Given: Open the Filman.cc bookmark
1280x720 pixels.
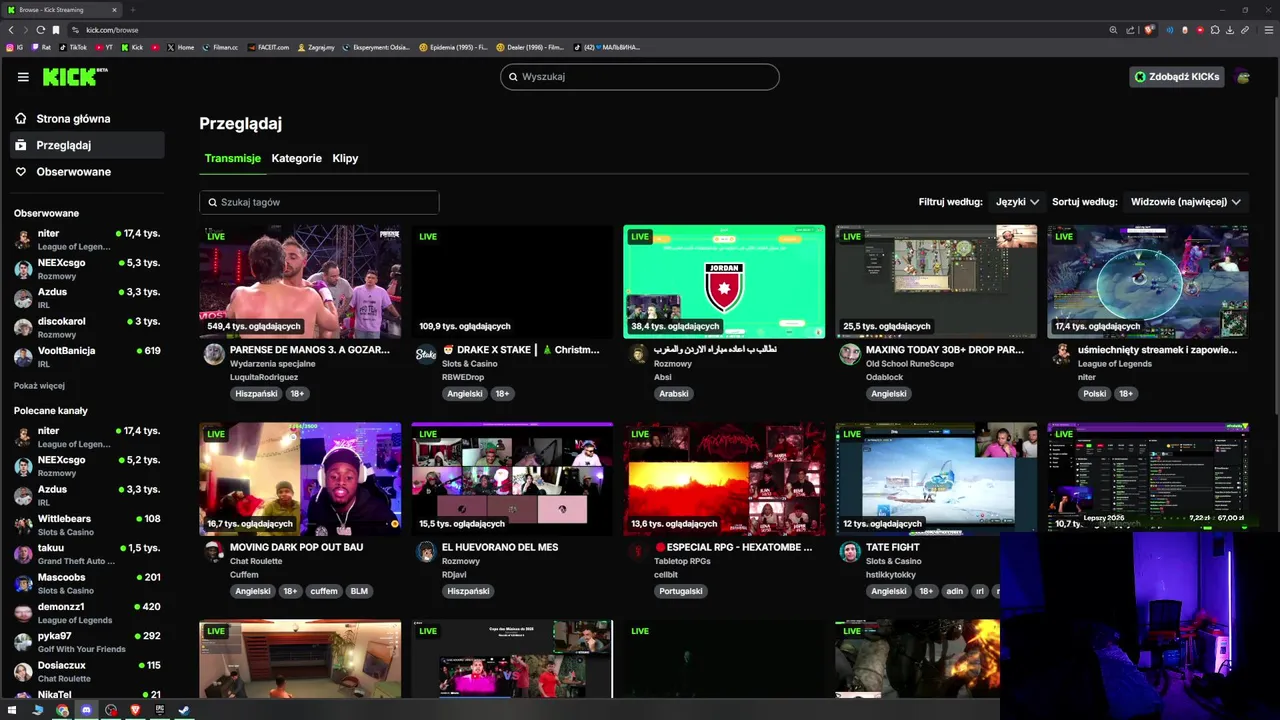Looking at the screenshot, I should coord(220,47).
